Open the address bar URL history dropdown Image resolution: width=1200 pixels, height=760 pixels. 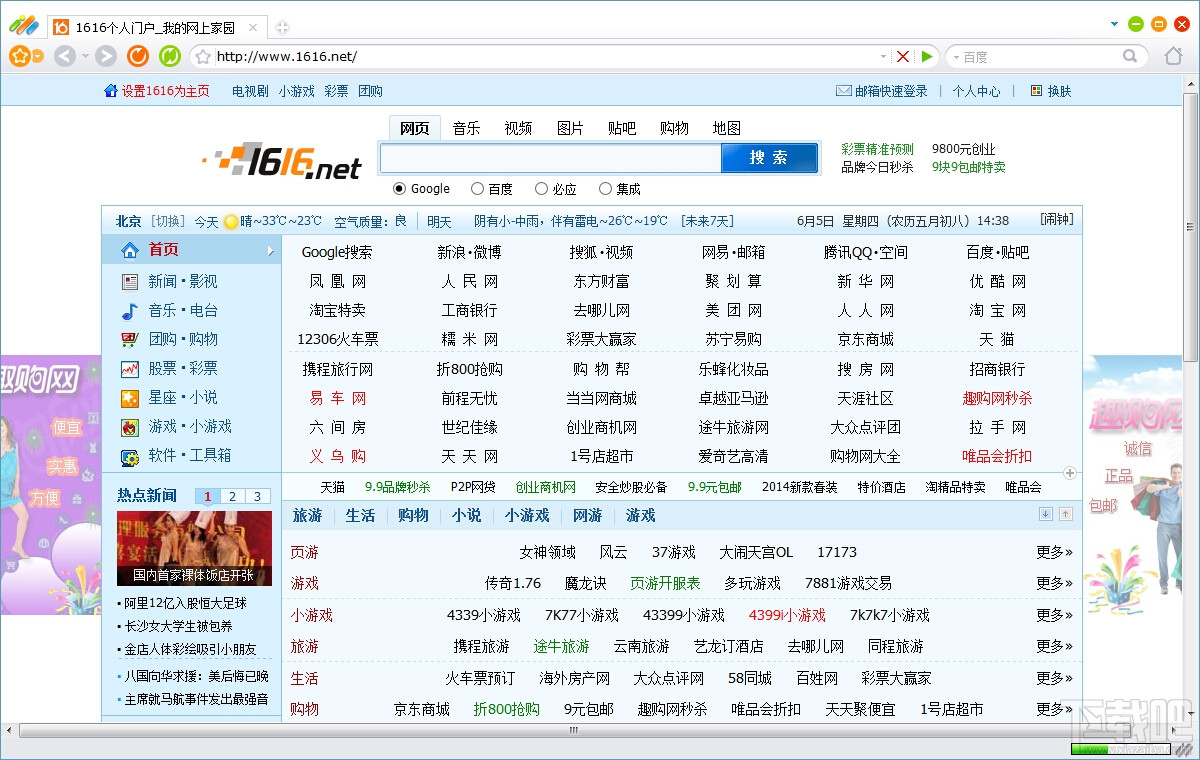tap(883, 57)
